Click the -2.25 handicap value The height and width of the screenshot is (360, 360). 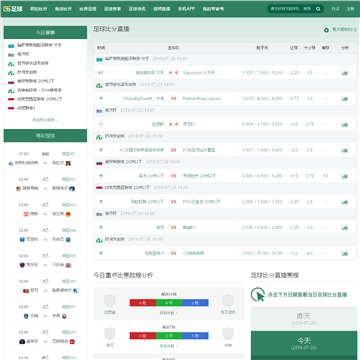coord(294,73)
